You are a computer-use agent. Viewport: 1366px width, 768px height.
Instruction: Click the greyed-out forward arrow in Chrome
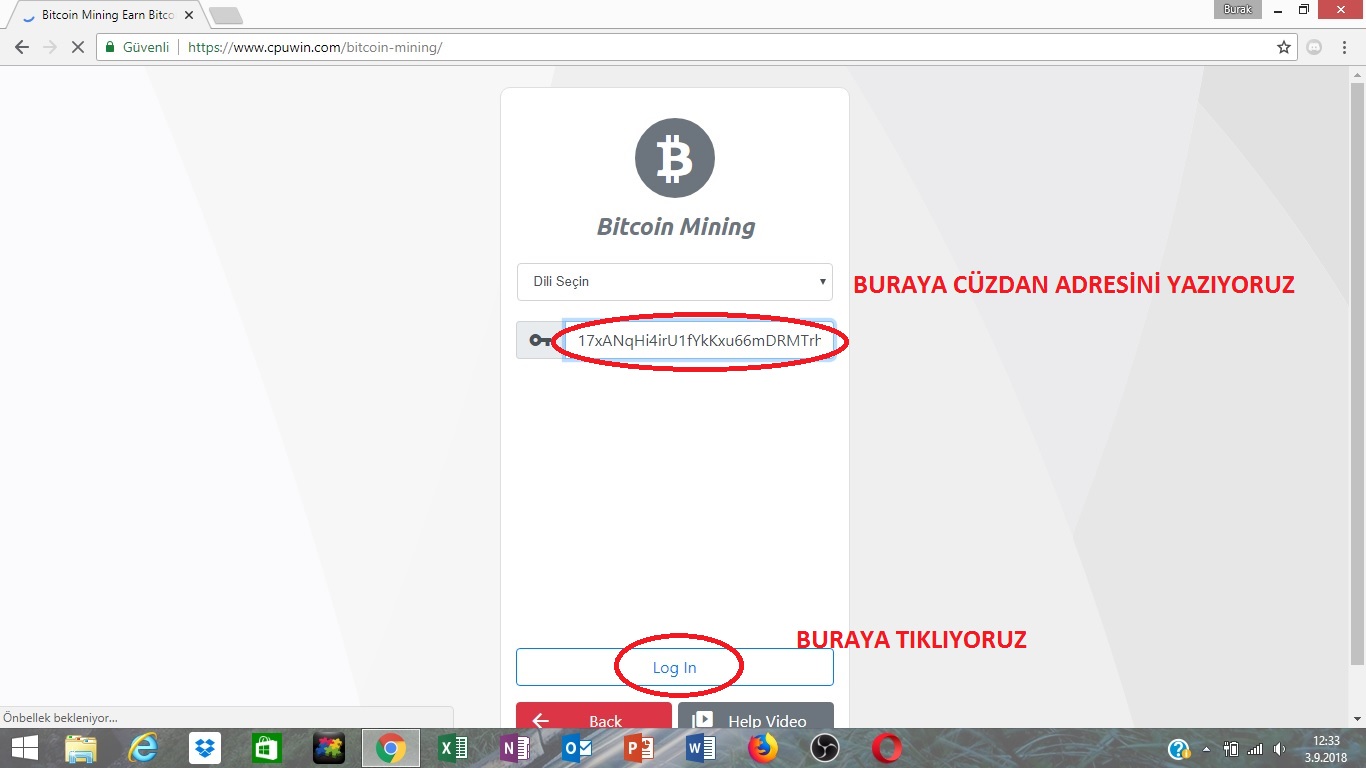coord(49,47)
